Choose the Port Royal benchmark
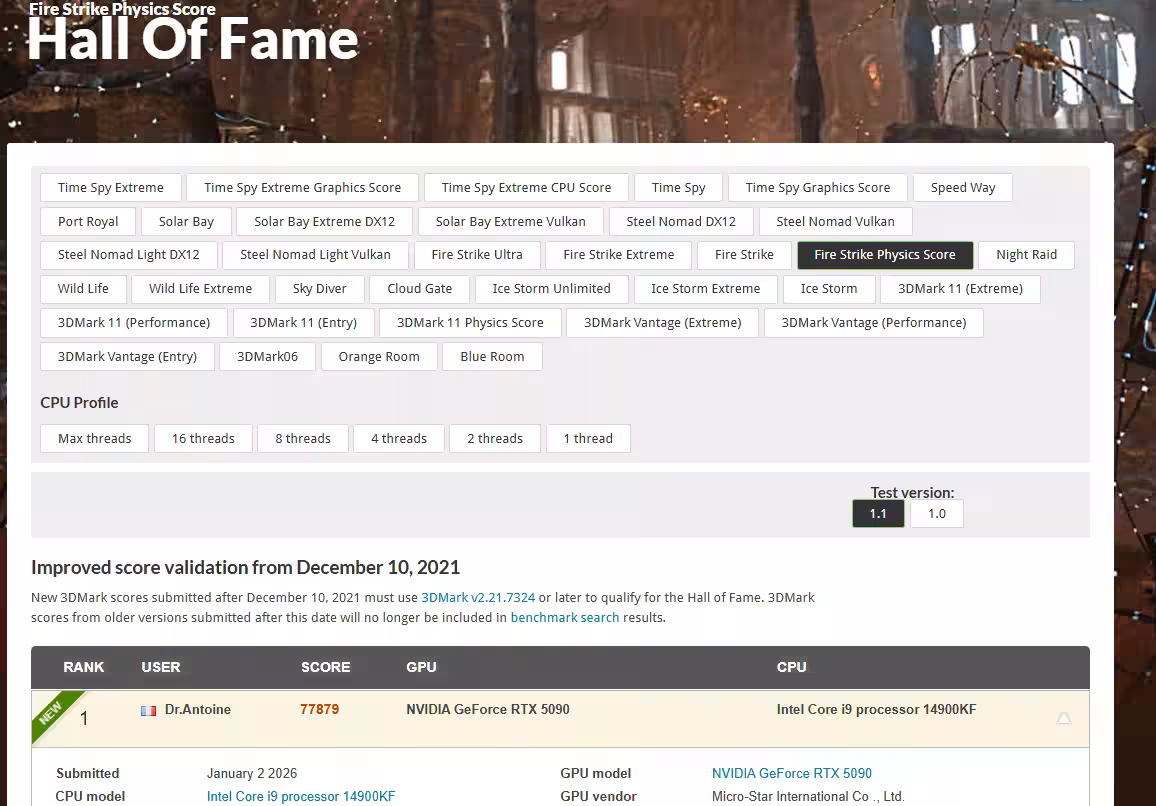This screenshot has height=806, width=1156. [88, 222]
